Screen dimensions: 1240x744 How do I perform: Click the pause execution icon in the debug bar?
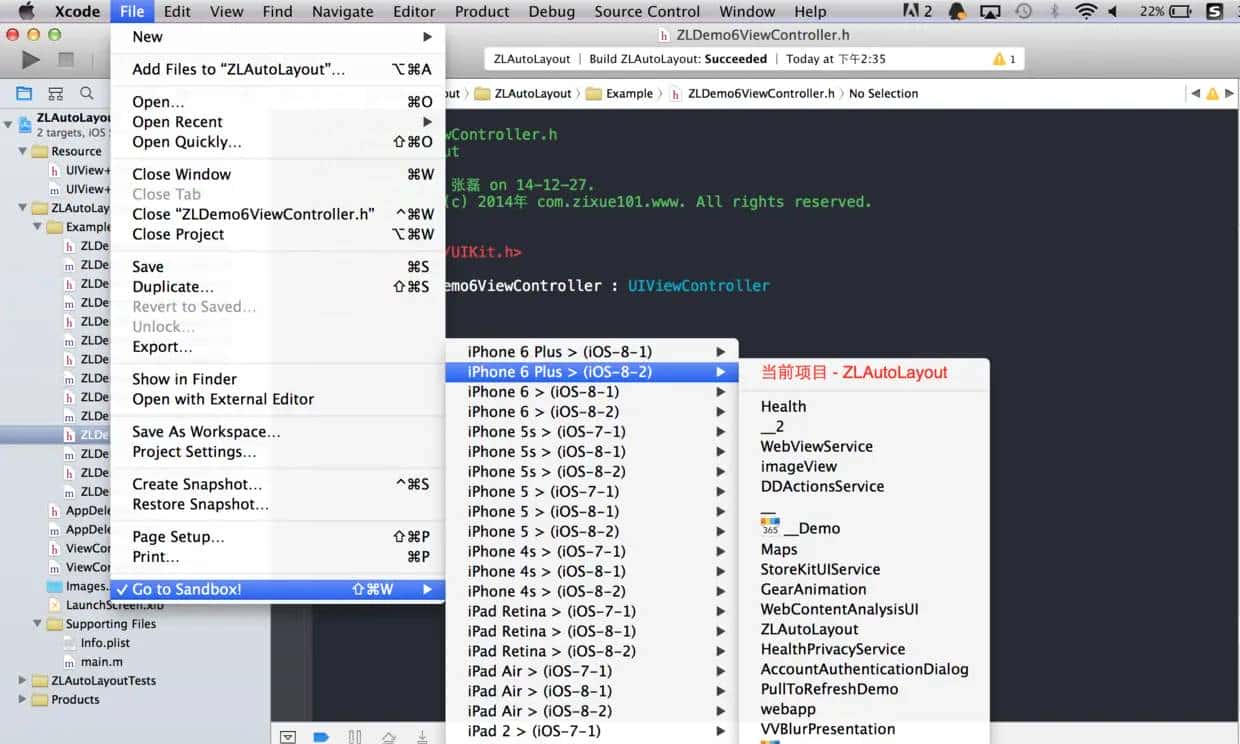coord(355,737)
